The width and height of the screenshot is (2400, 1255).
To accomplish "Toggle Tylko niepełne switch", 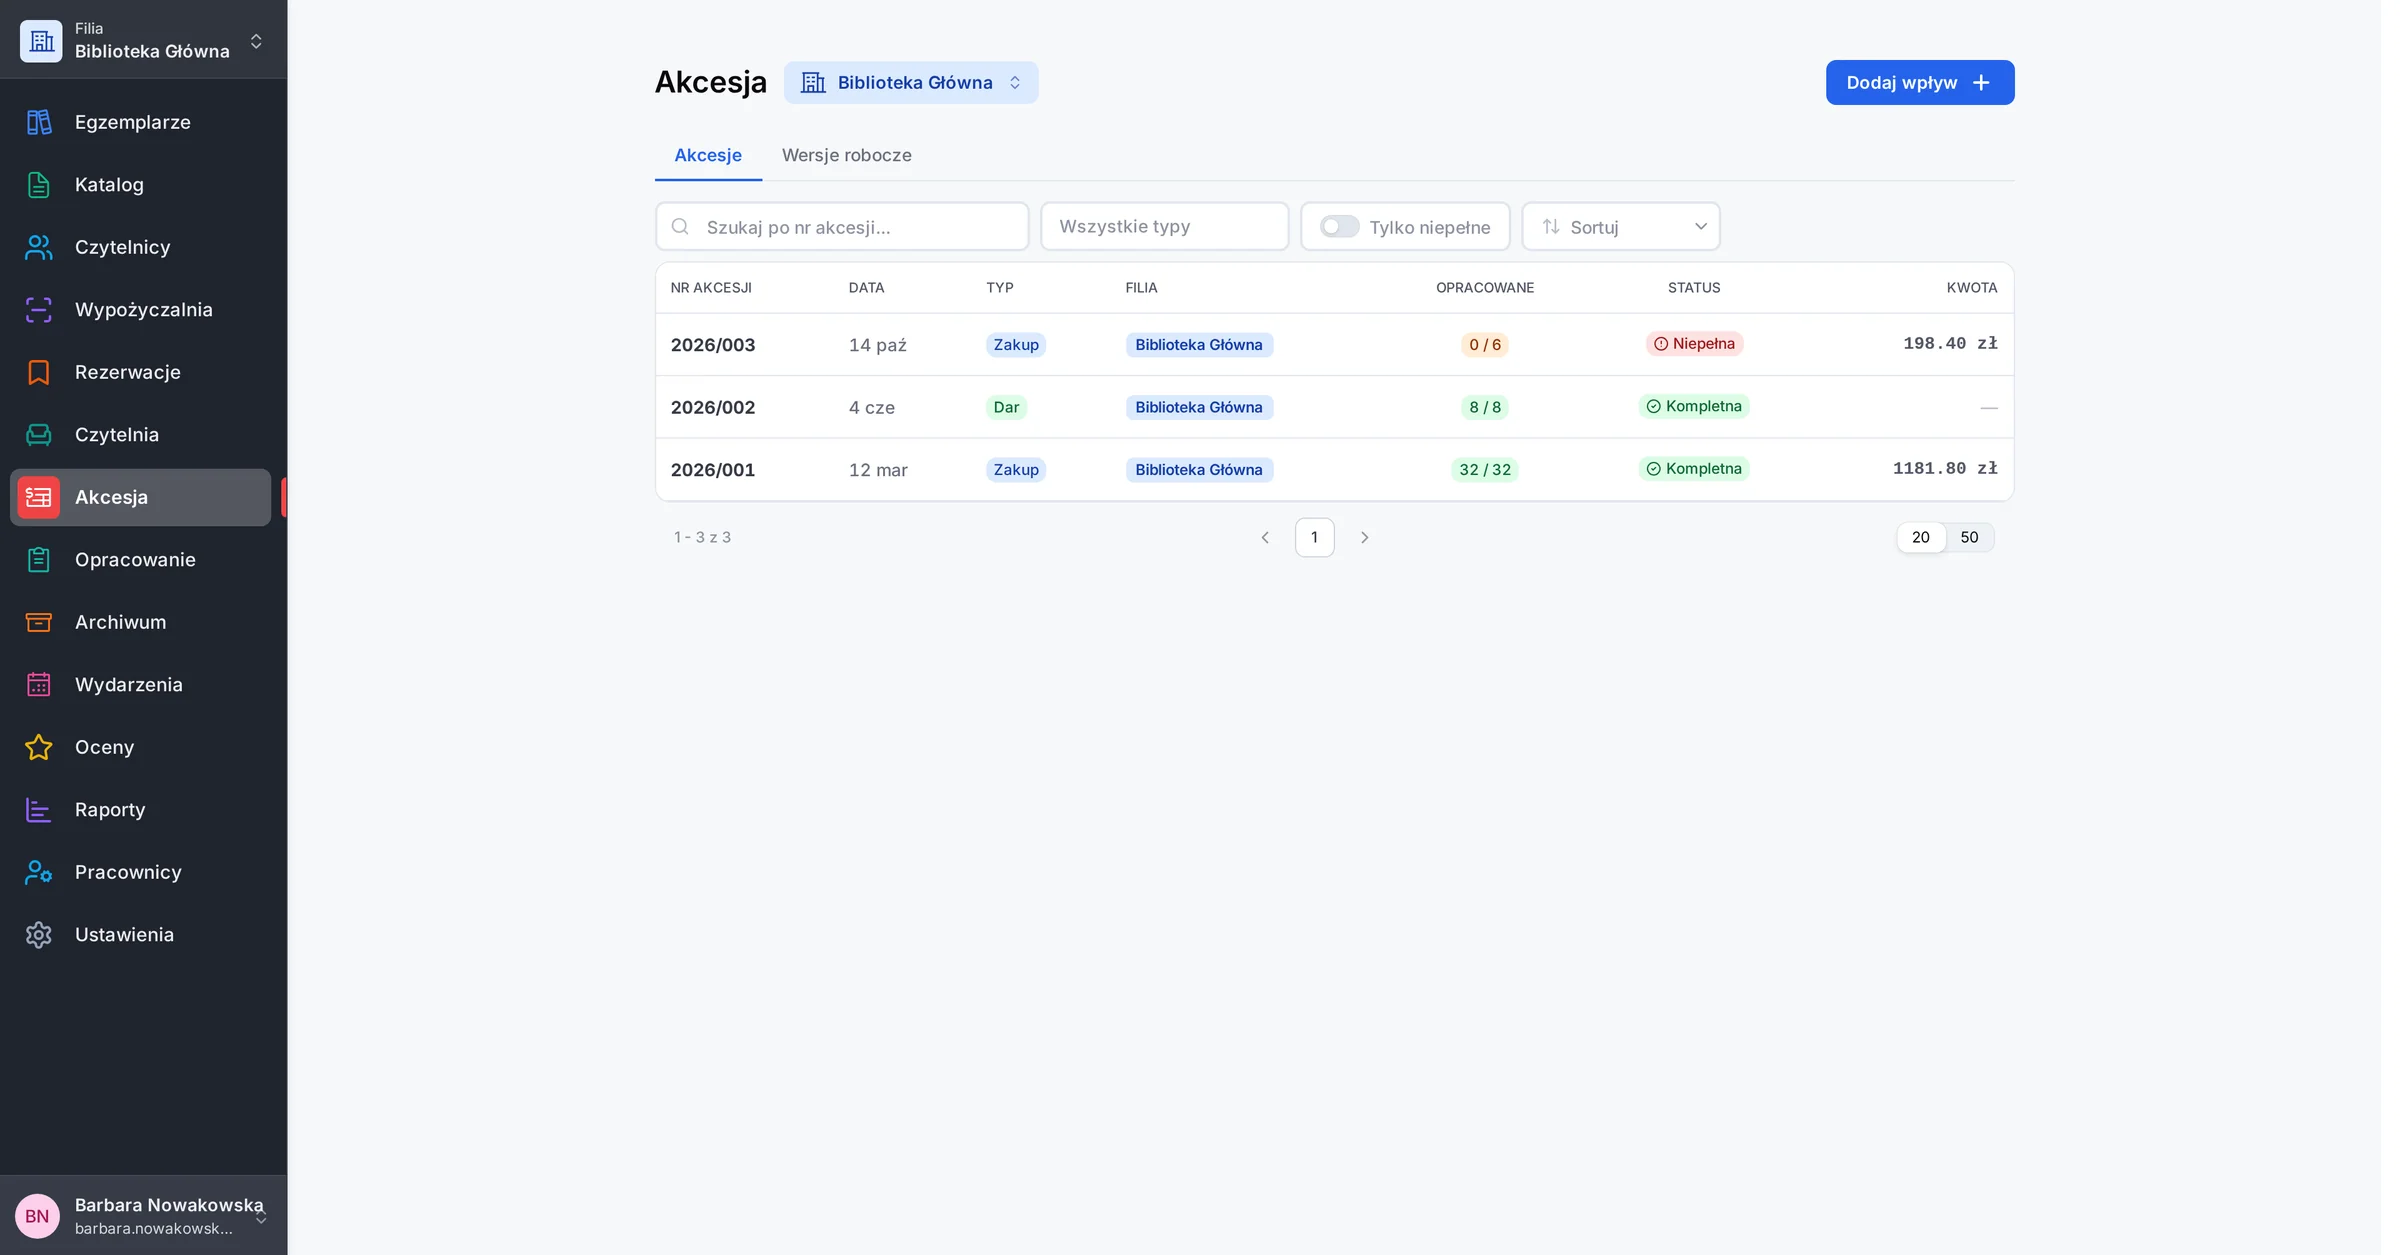I will [x=1339, y=227].
